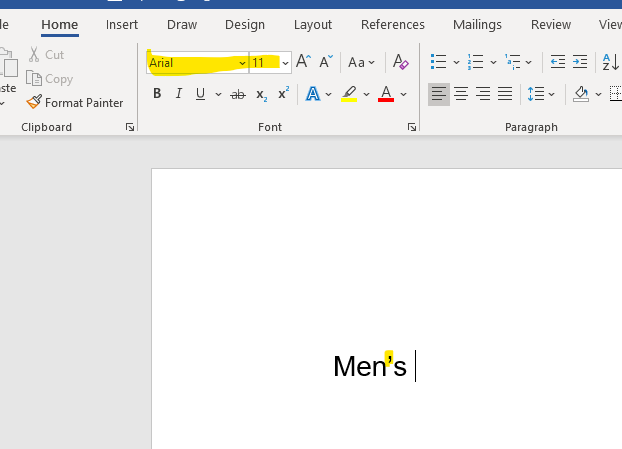Click the word Men's in the document
The image size is (622, 449).
[370, 366]
